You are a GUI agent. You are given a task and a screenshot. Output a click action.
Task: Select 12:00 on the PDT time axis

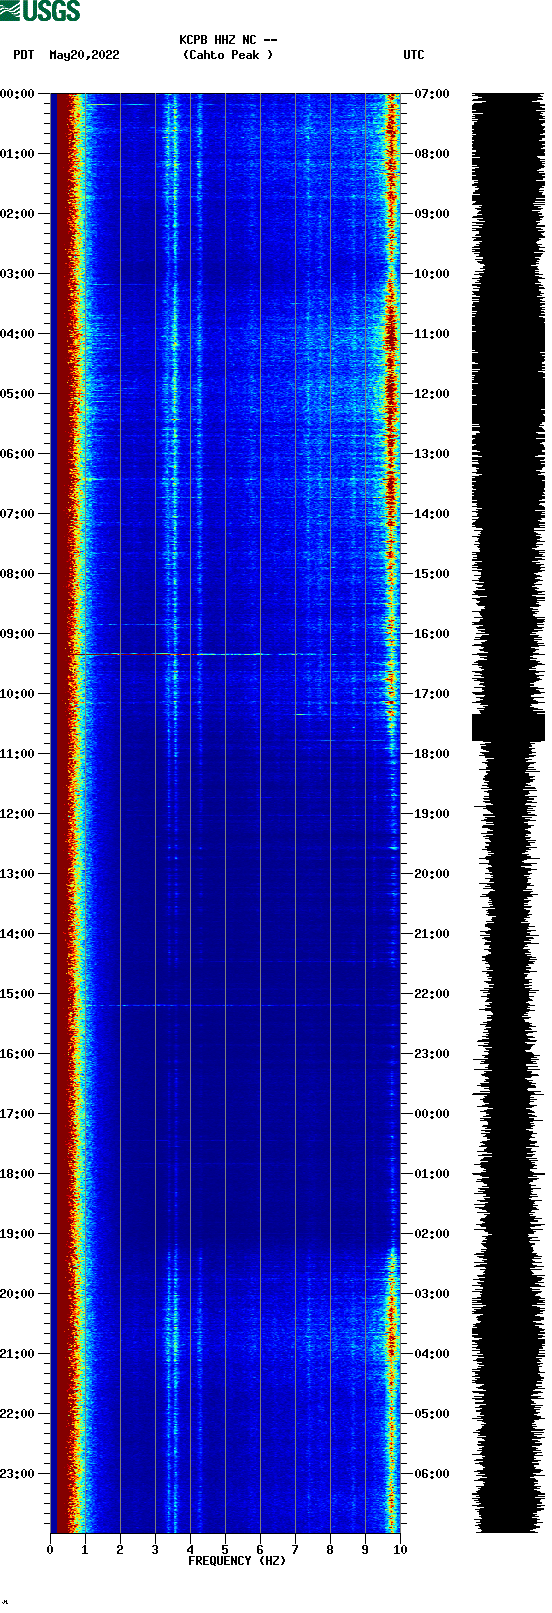(17, 814)
